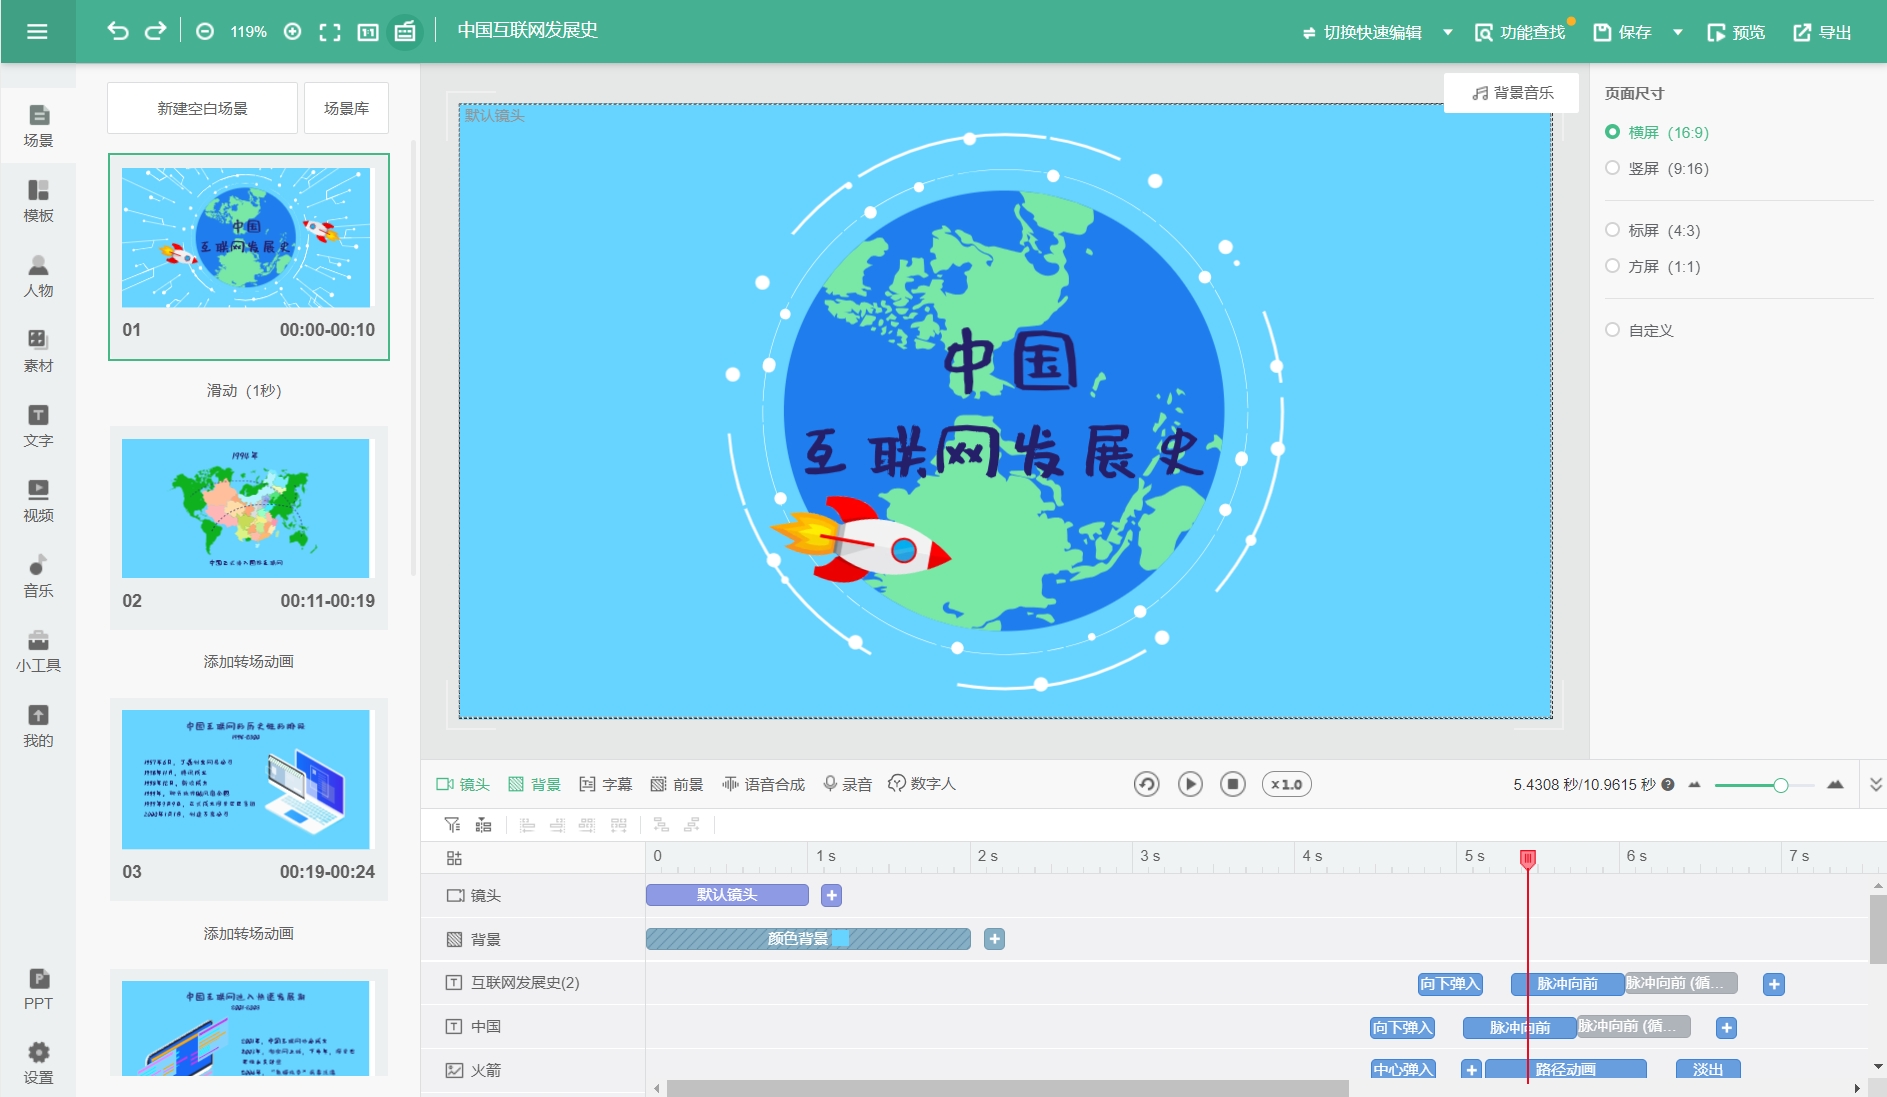Click 滑动 (1秒) transition label
This screenshot has width=1887, height=1097.
pos(244,390)
